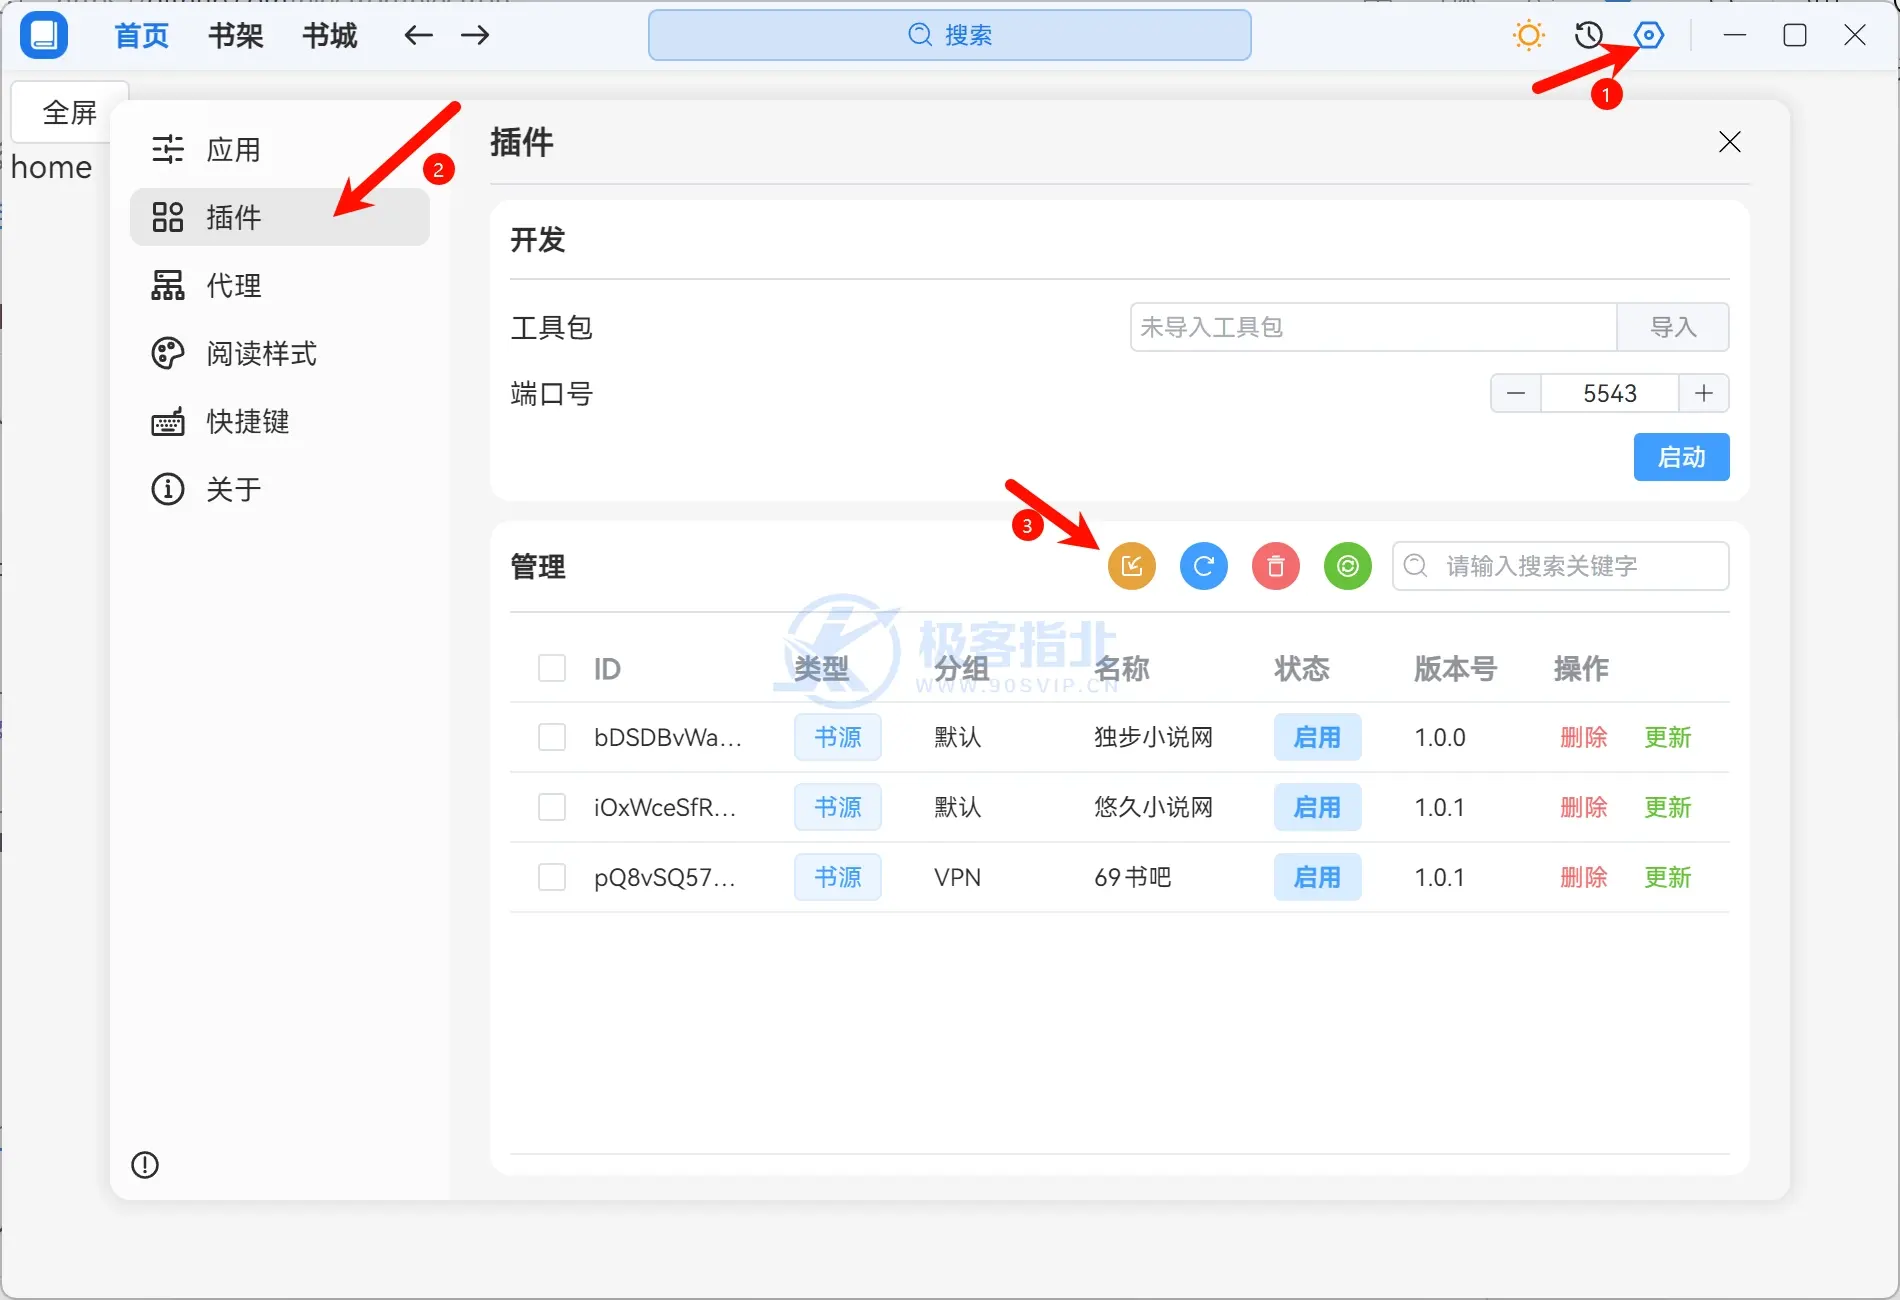Close the 插件 settings dialog
This screenshot has width=1900, height=1300.
click(x=1730, y=142)
